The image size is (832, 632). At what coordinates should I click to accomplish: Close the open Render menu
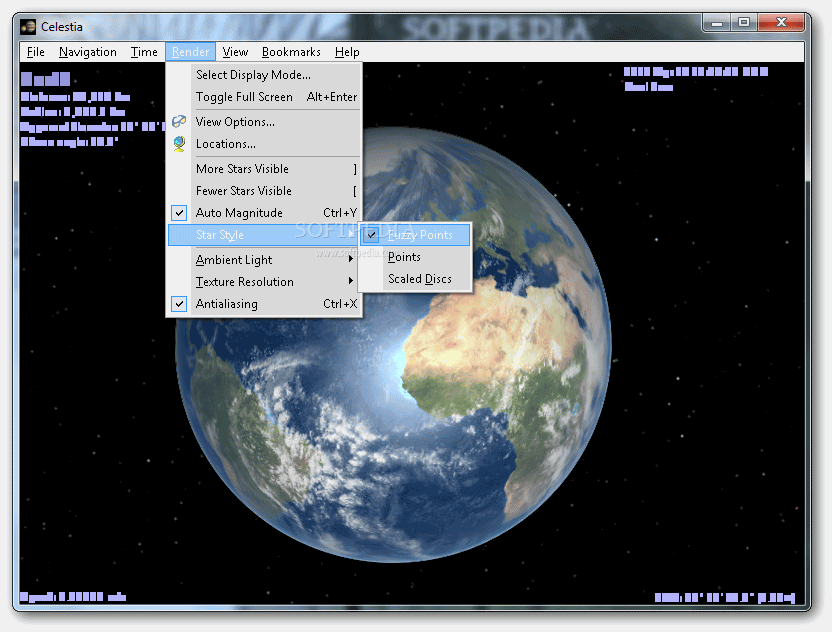pos(190,52)
